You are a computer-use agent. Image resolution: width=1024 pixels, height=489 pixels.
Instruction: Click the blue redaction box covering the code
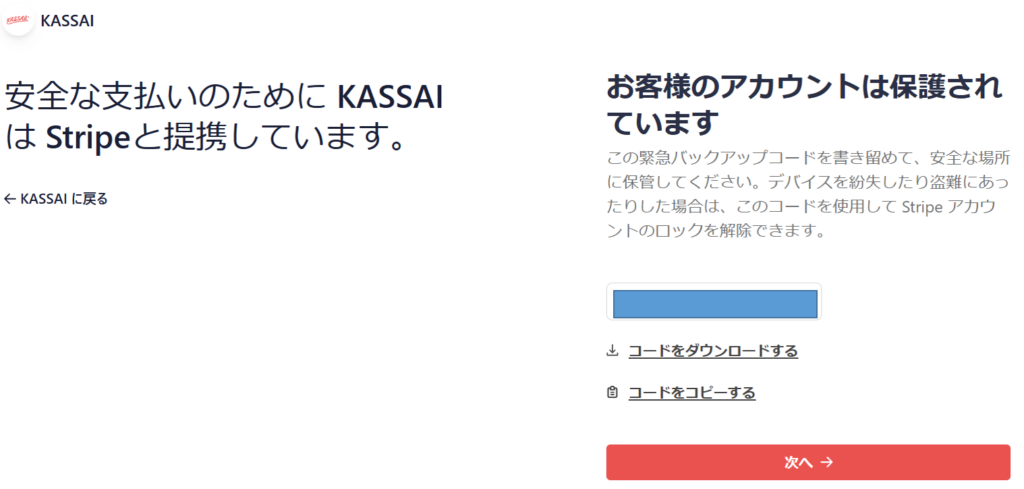[715, 304]
